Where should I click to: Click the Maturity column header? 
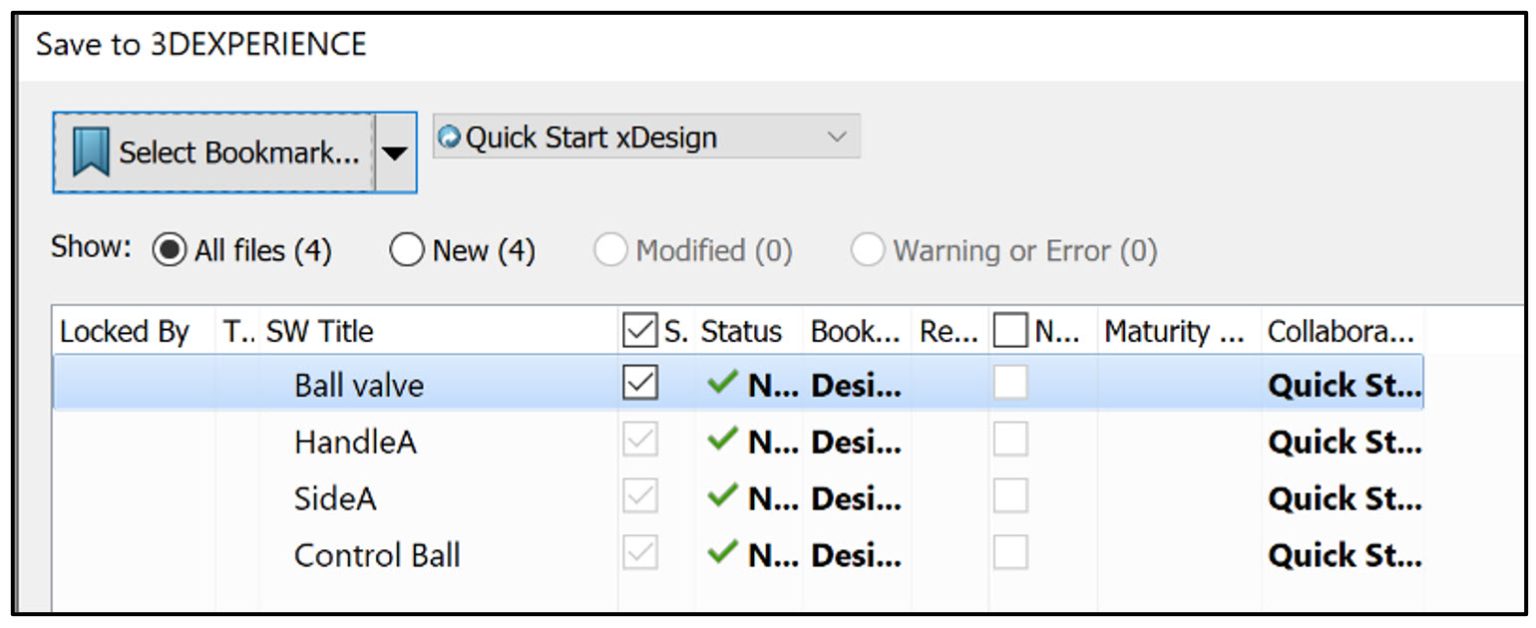coord(1175,330)
